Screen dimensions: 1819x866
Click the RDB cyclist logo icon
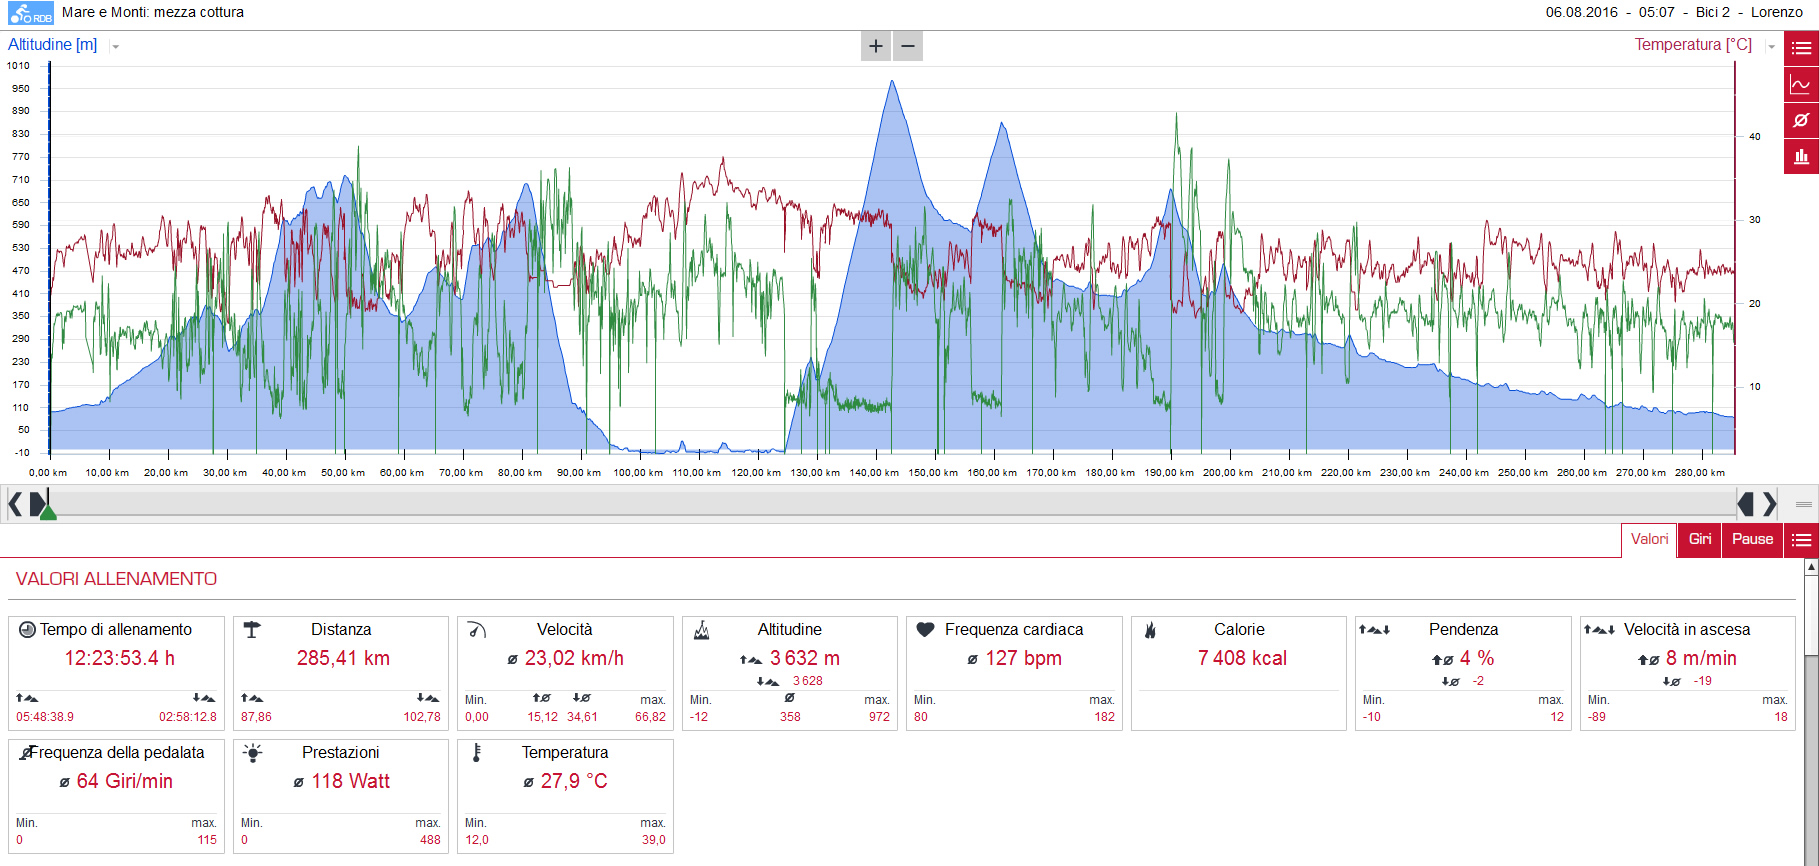(x=31, y=13)
